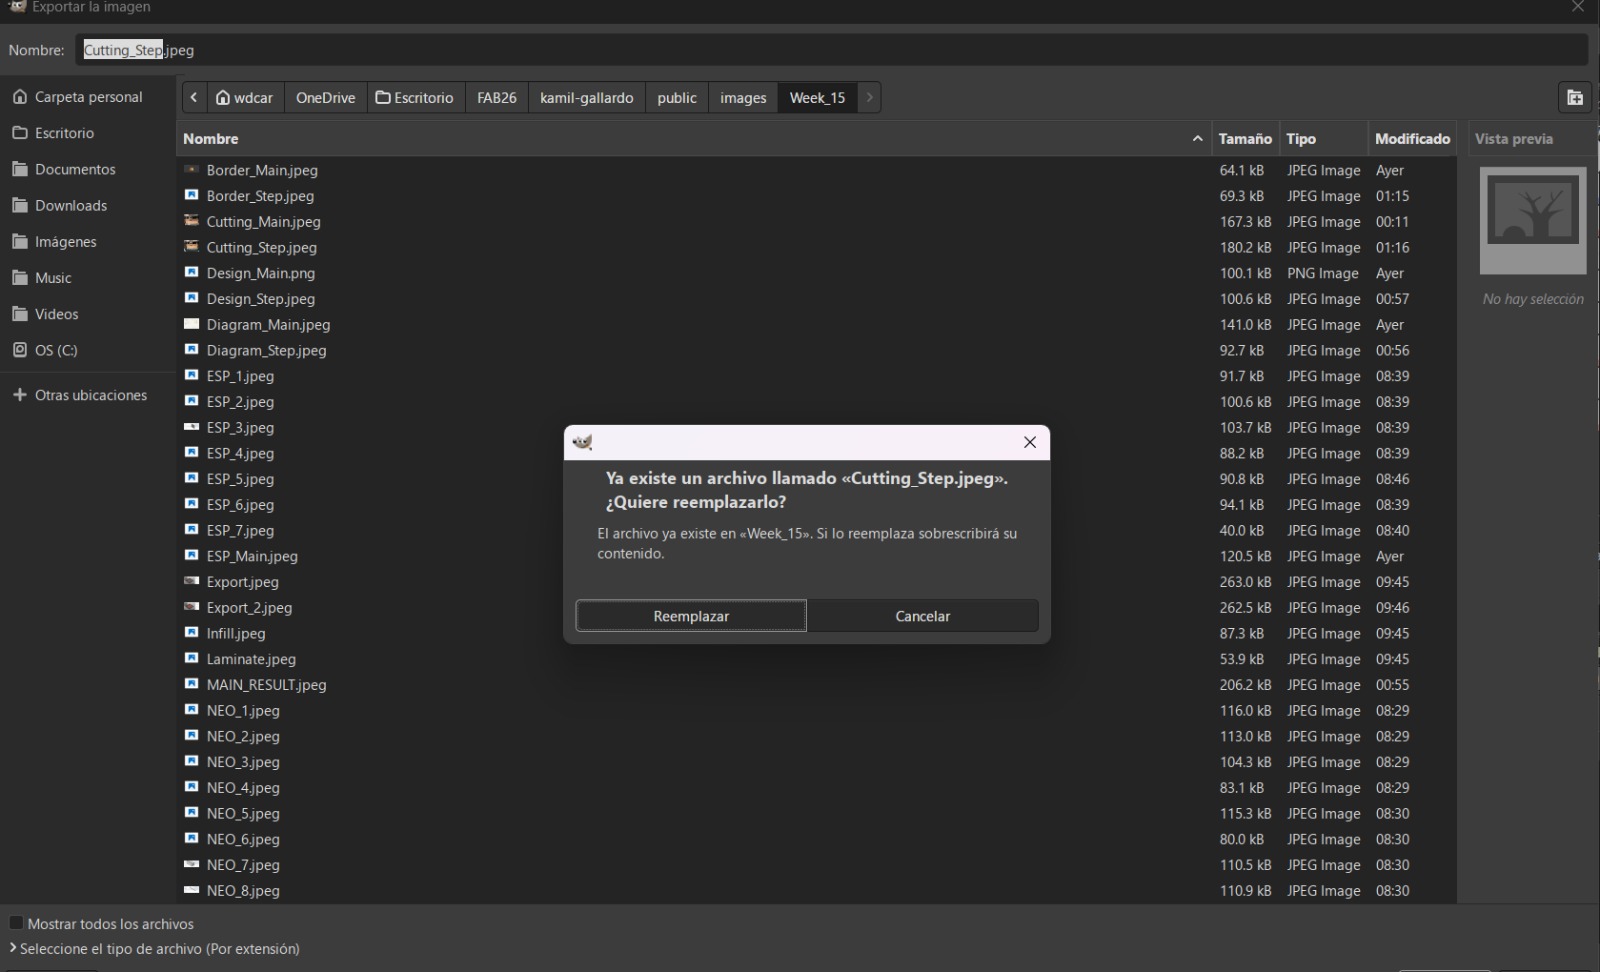Viewport: 1600px width, 972px height.
Task: Open Carpeta personal in sidebar
Action: point(88,97)
